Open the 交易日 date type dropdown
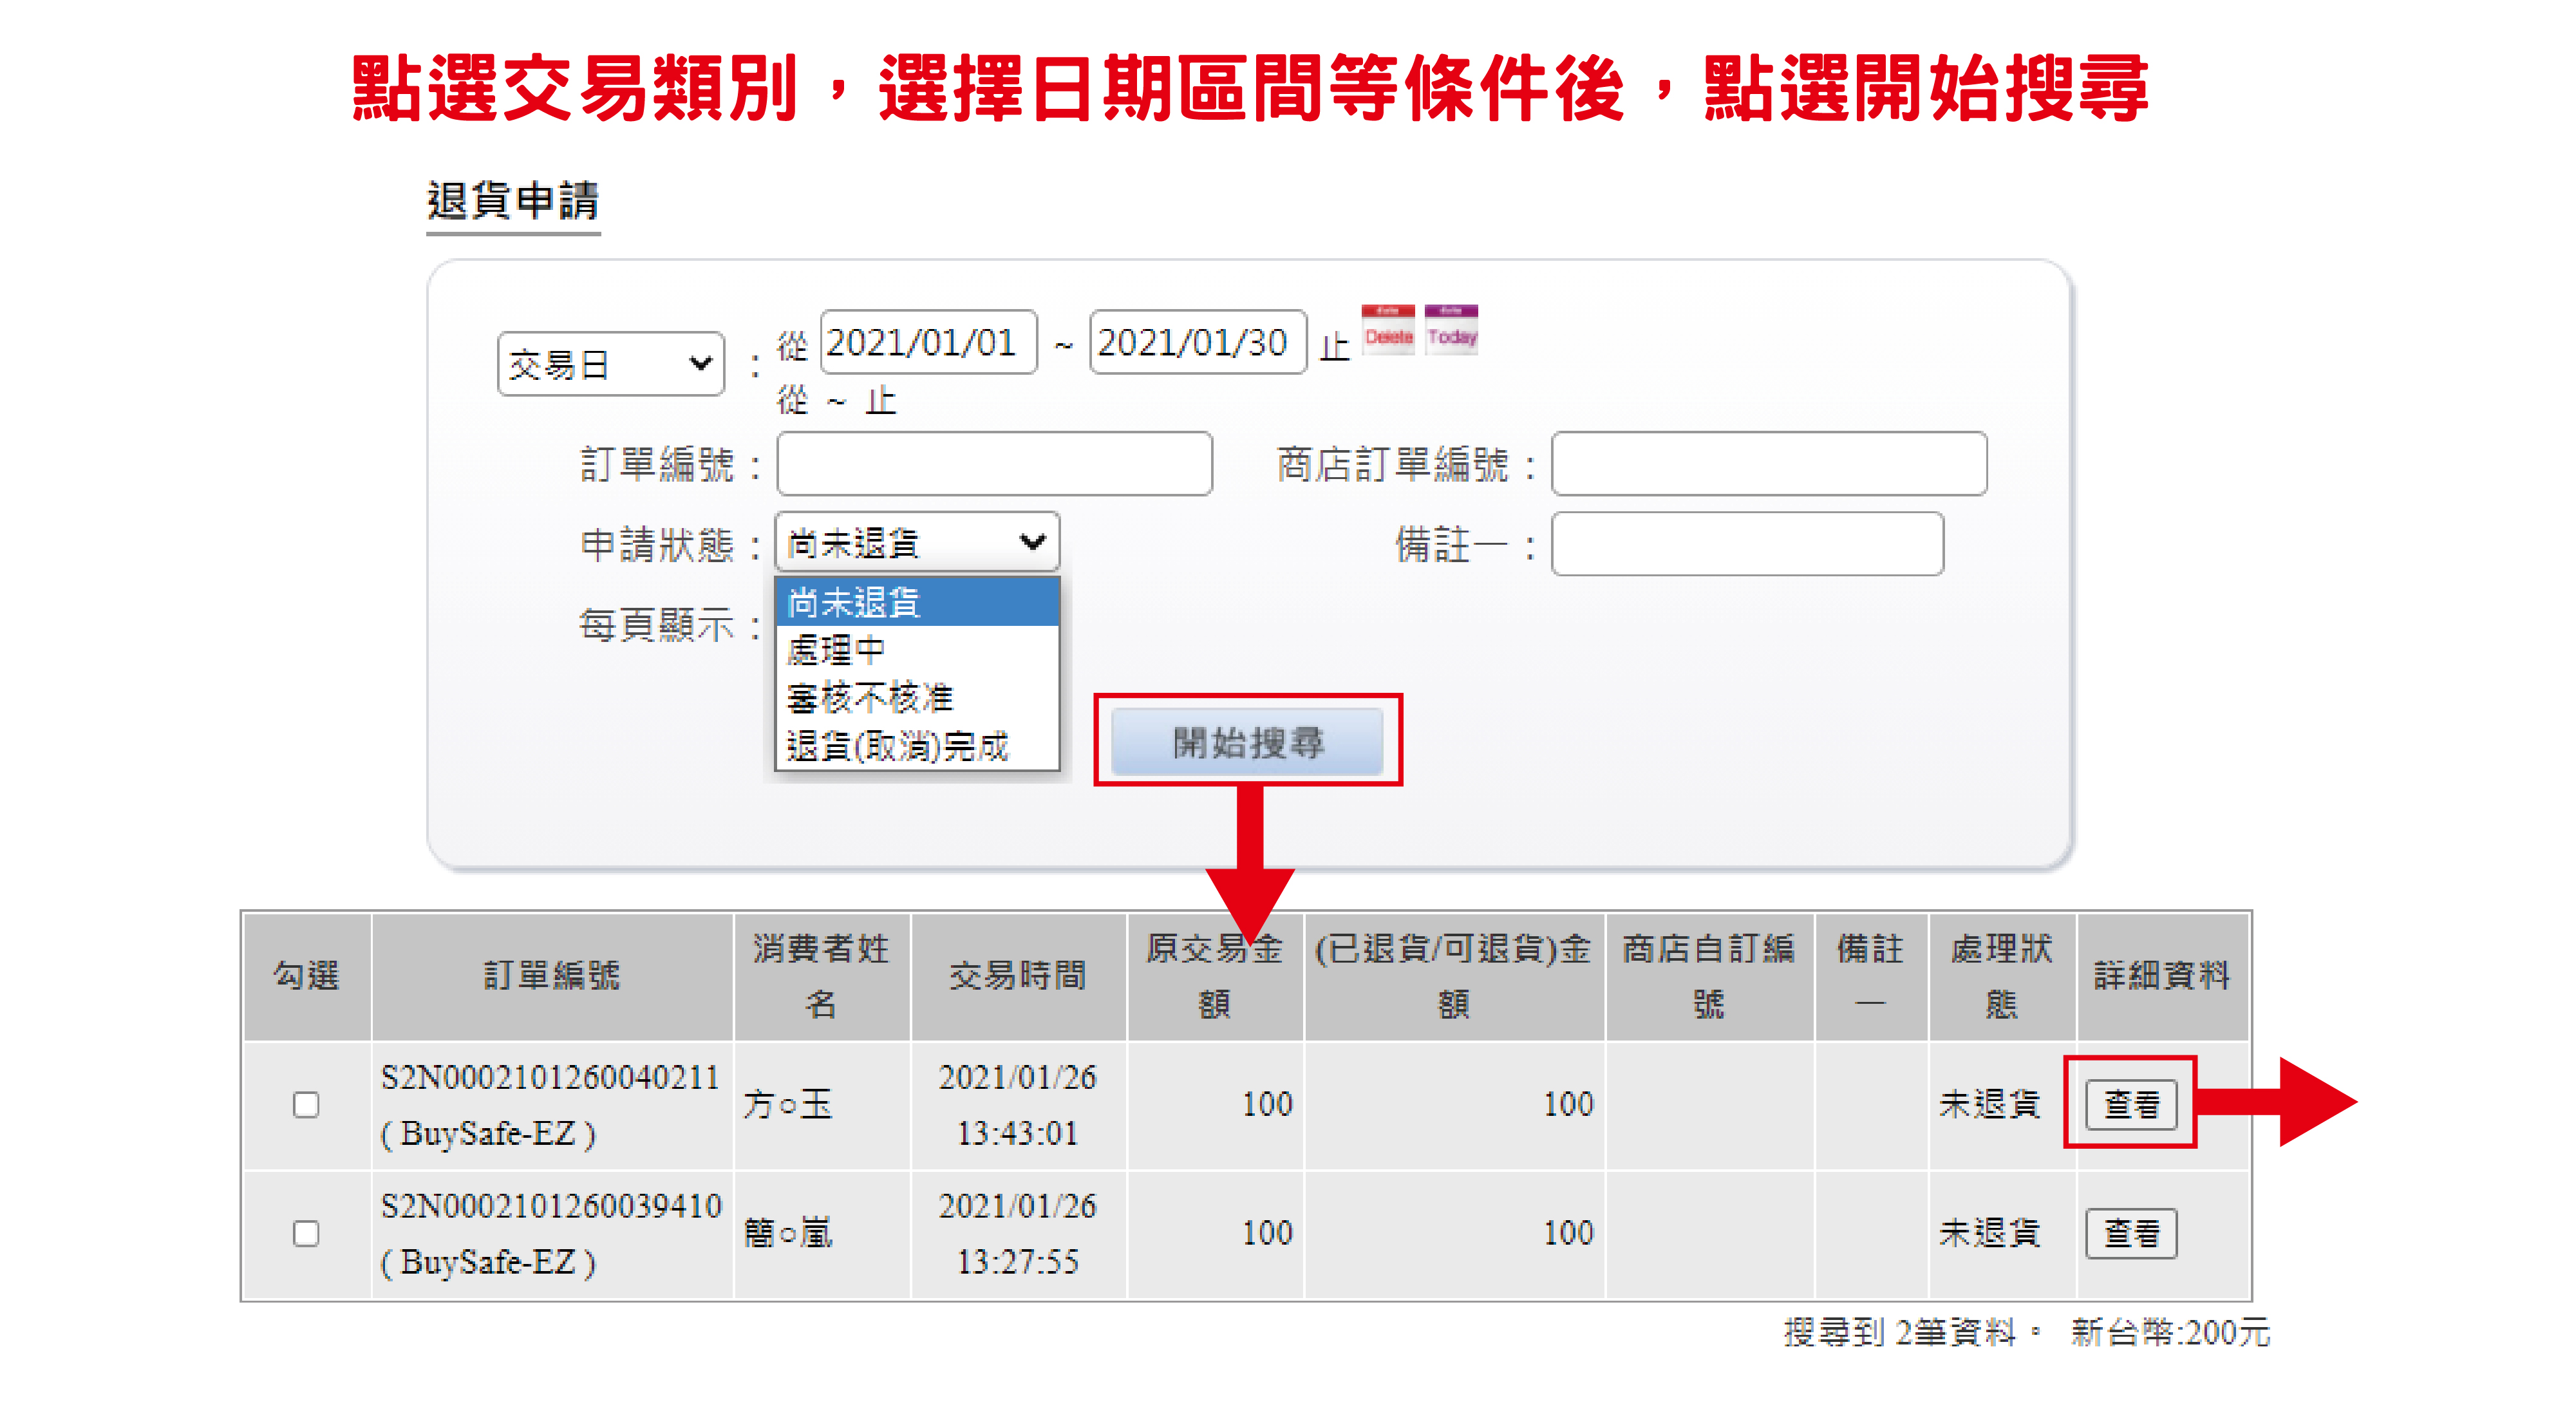The image size is (2576, 1414). tap(610, 364)
